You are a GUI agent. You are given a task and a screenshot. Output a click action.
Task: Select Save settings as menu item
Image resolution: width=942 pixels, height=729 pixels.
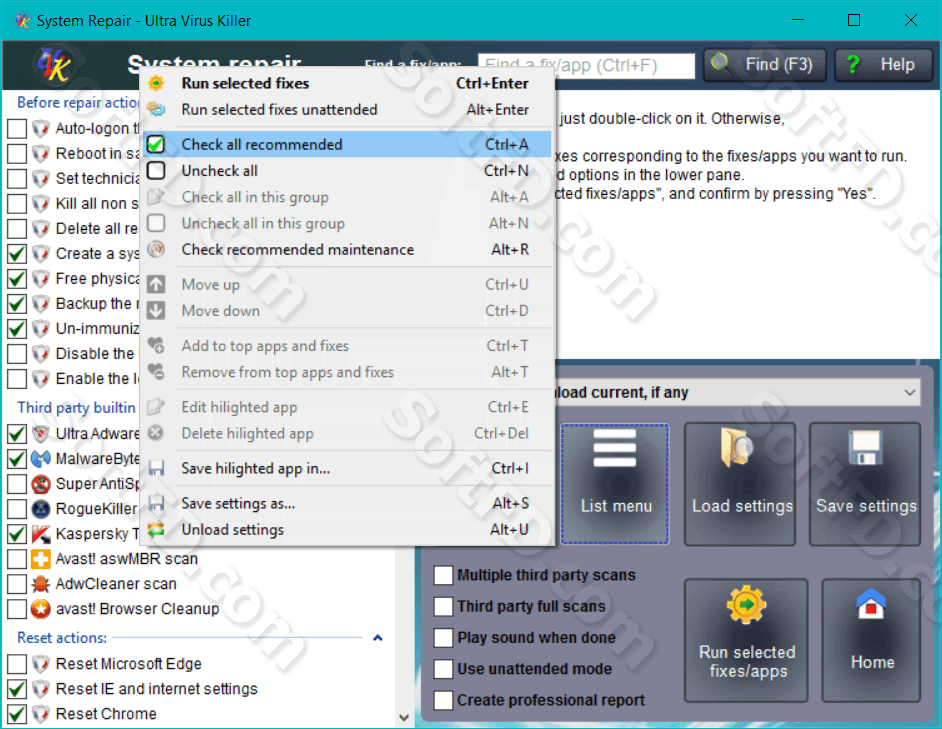pos(348,503)
